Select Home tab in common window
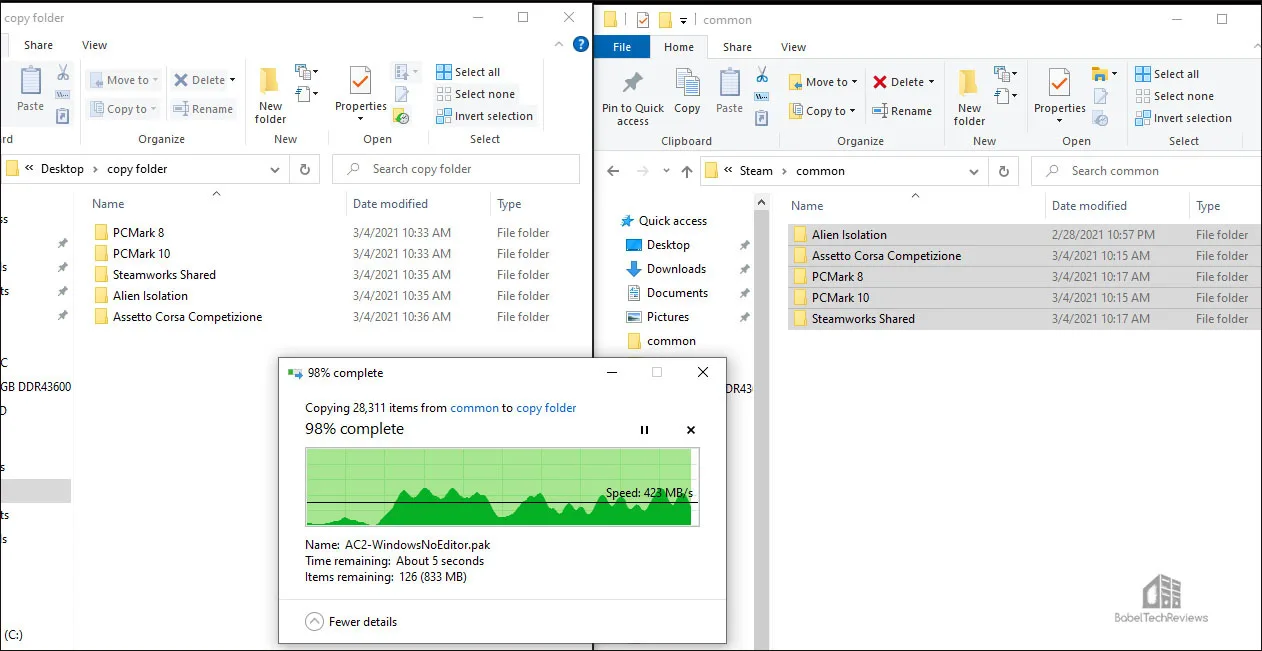The width and height of the screenshot is (1262, 651). (x=679, y=47)
